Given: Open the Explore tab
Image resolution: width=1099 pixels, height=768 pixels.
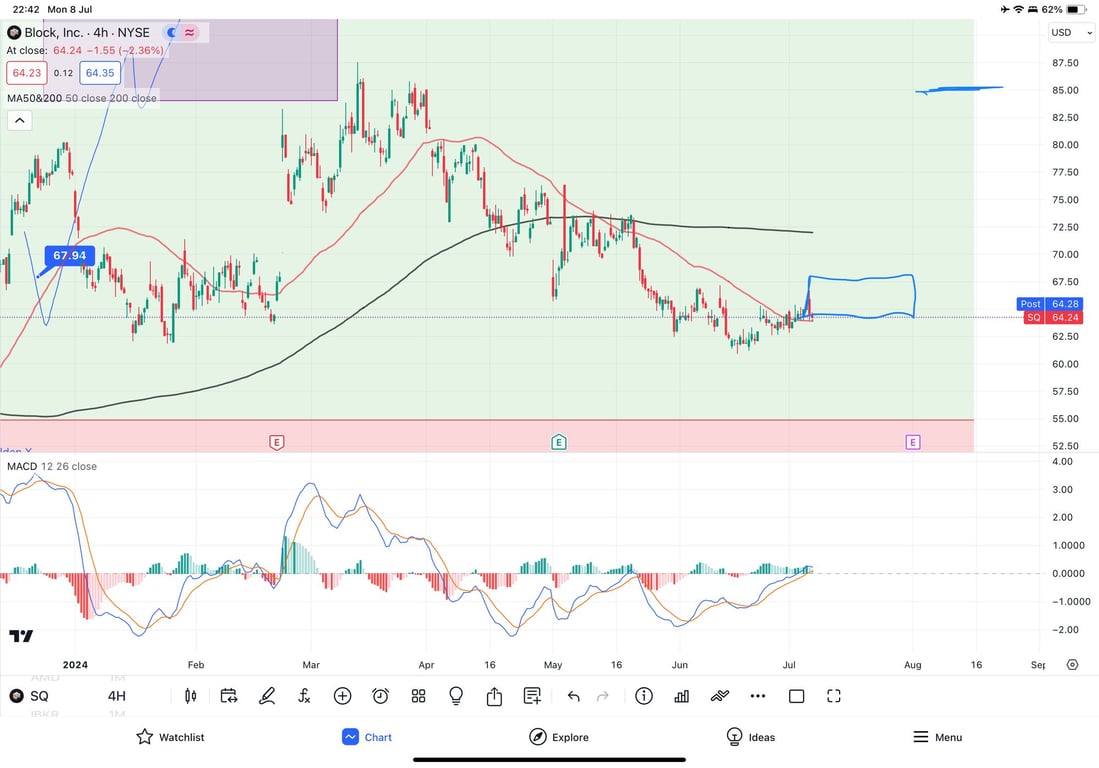Looking at the screenshot, I should (559, 737).
